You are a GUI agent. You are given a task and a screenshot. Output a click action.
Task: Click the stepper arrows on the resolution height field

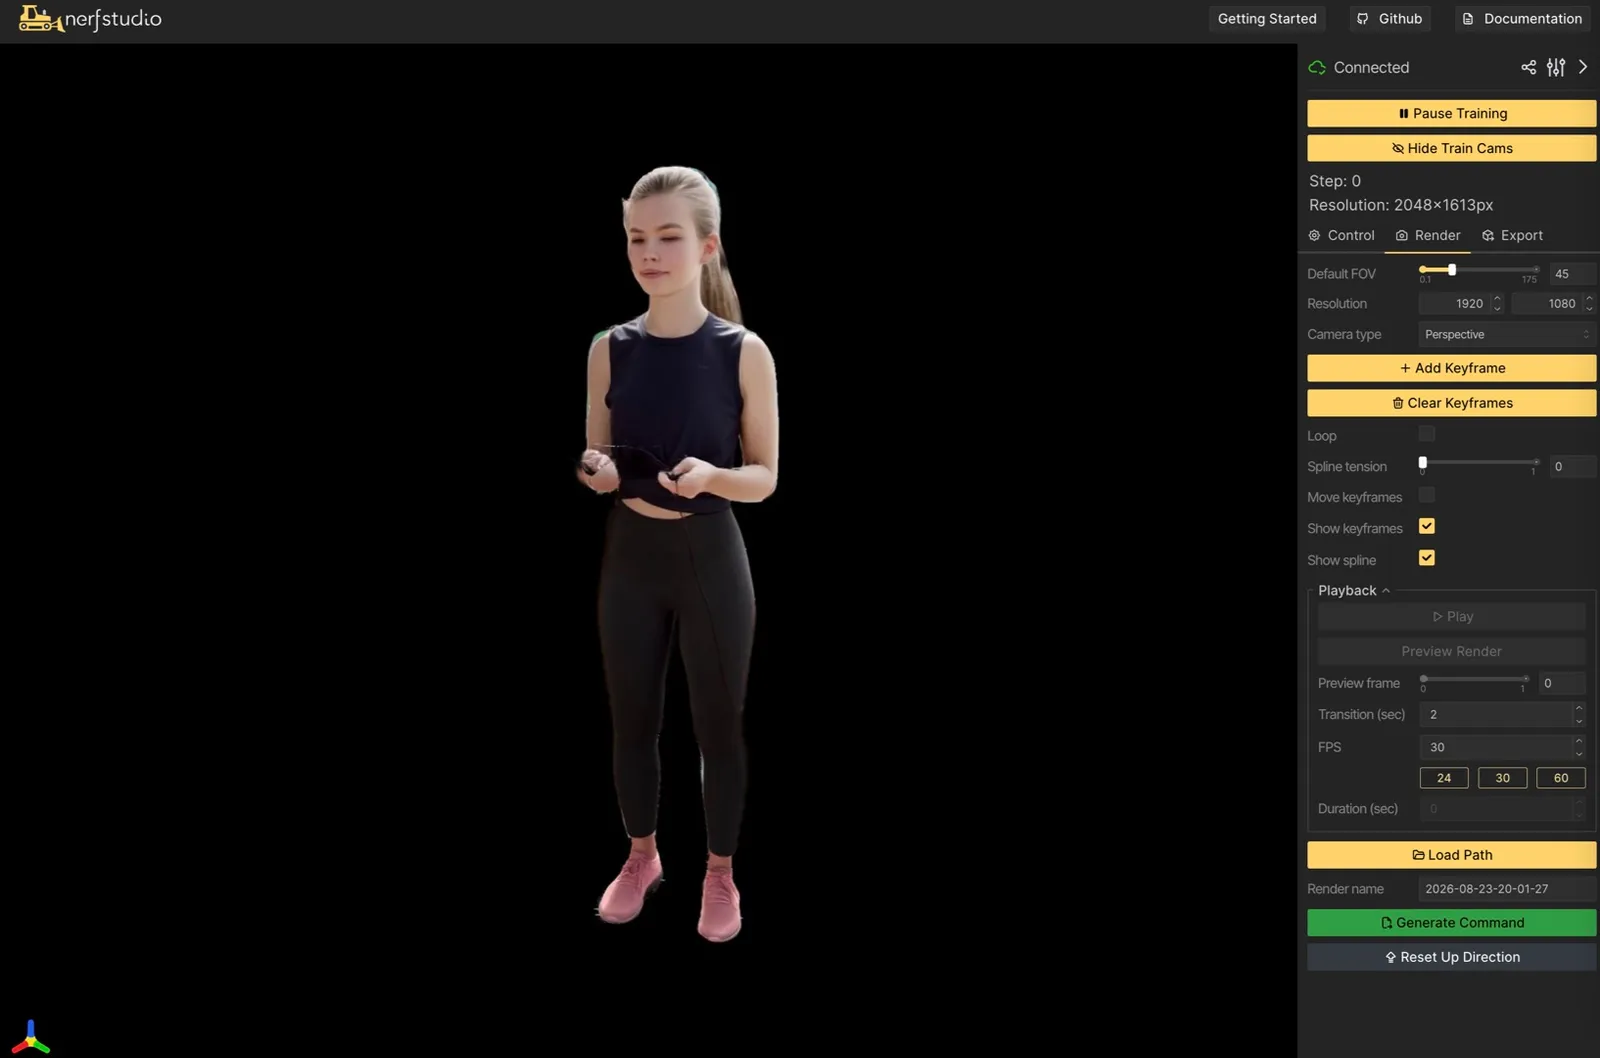coord(1589,303)
